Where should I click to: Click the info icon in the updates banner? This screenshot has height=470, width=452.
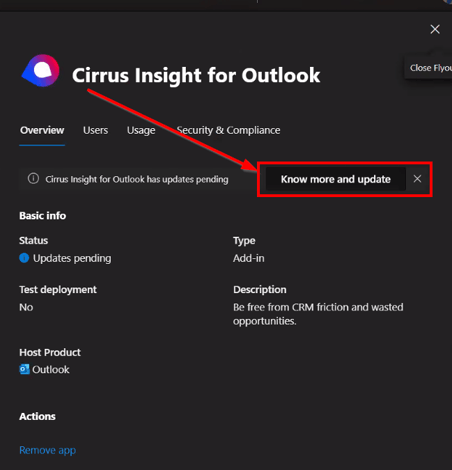point(33,179)
